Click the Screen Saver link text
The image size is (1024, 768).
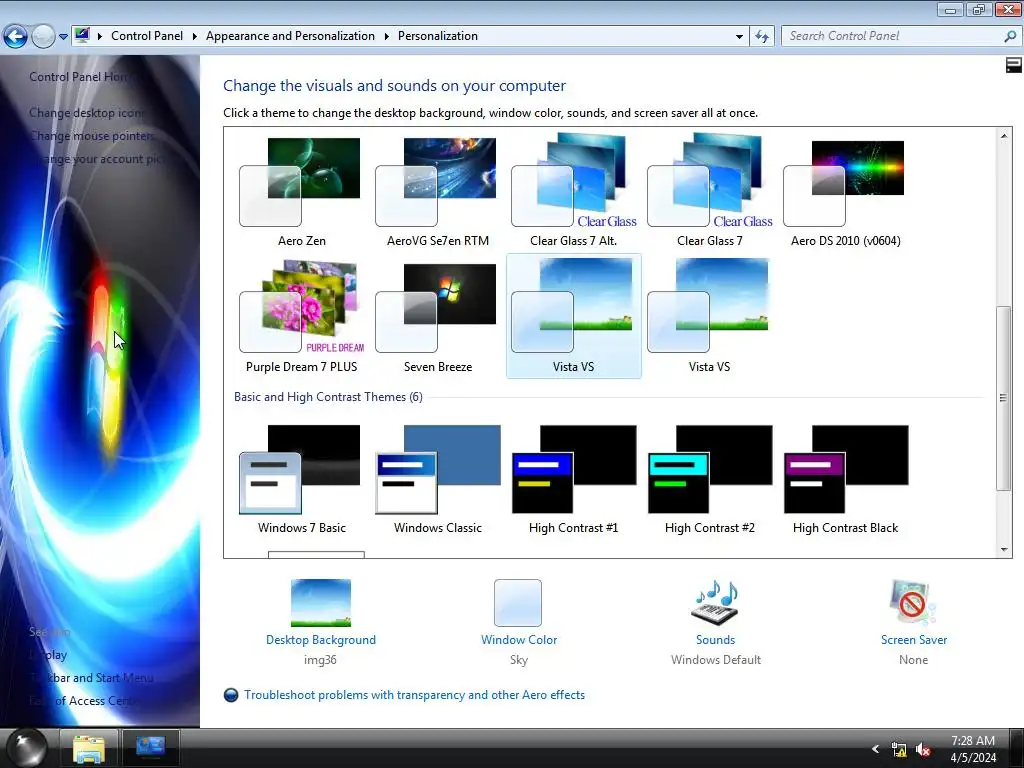click(914, 640)
